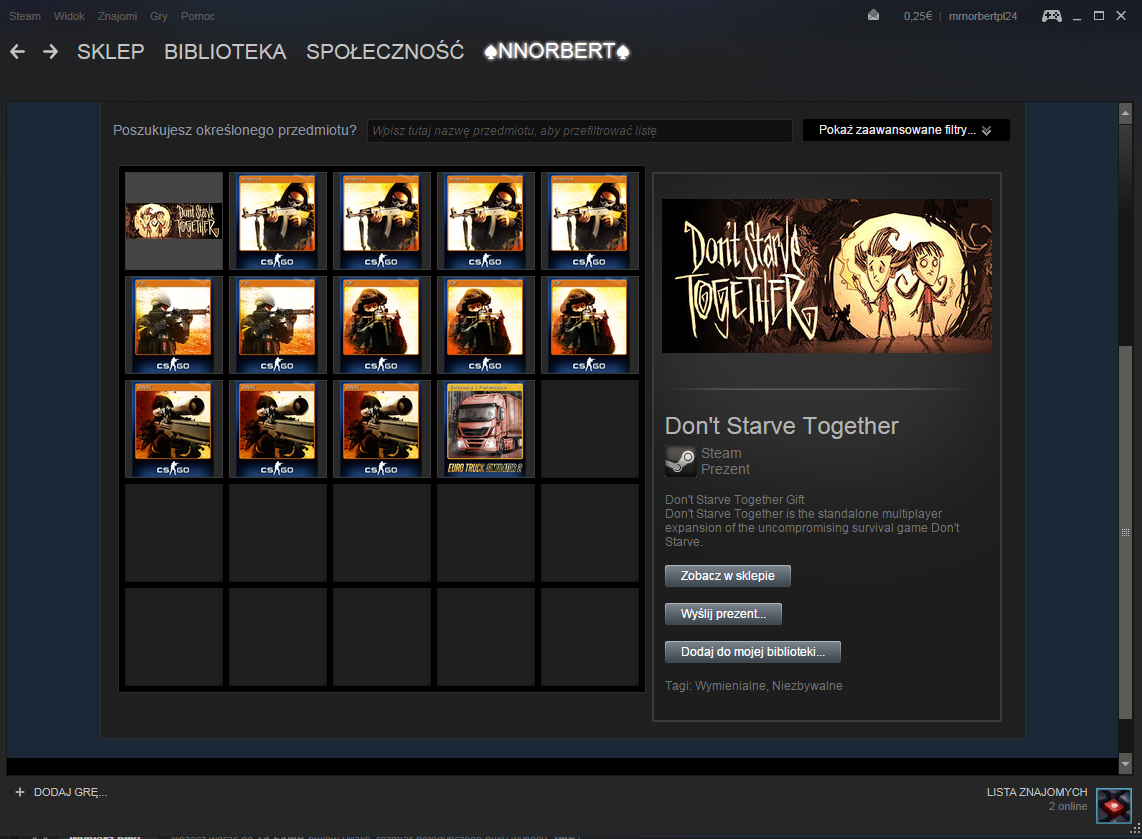Select the Don't Starve Together gift item
The width and height of the screenshot is (1142, 839).
tap(174, 221)
